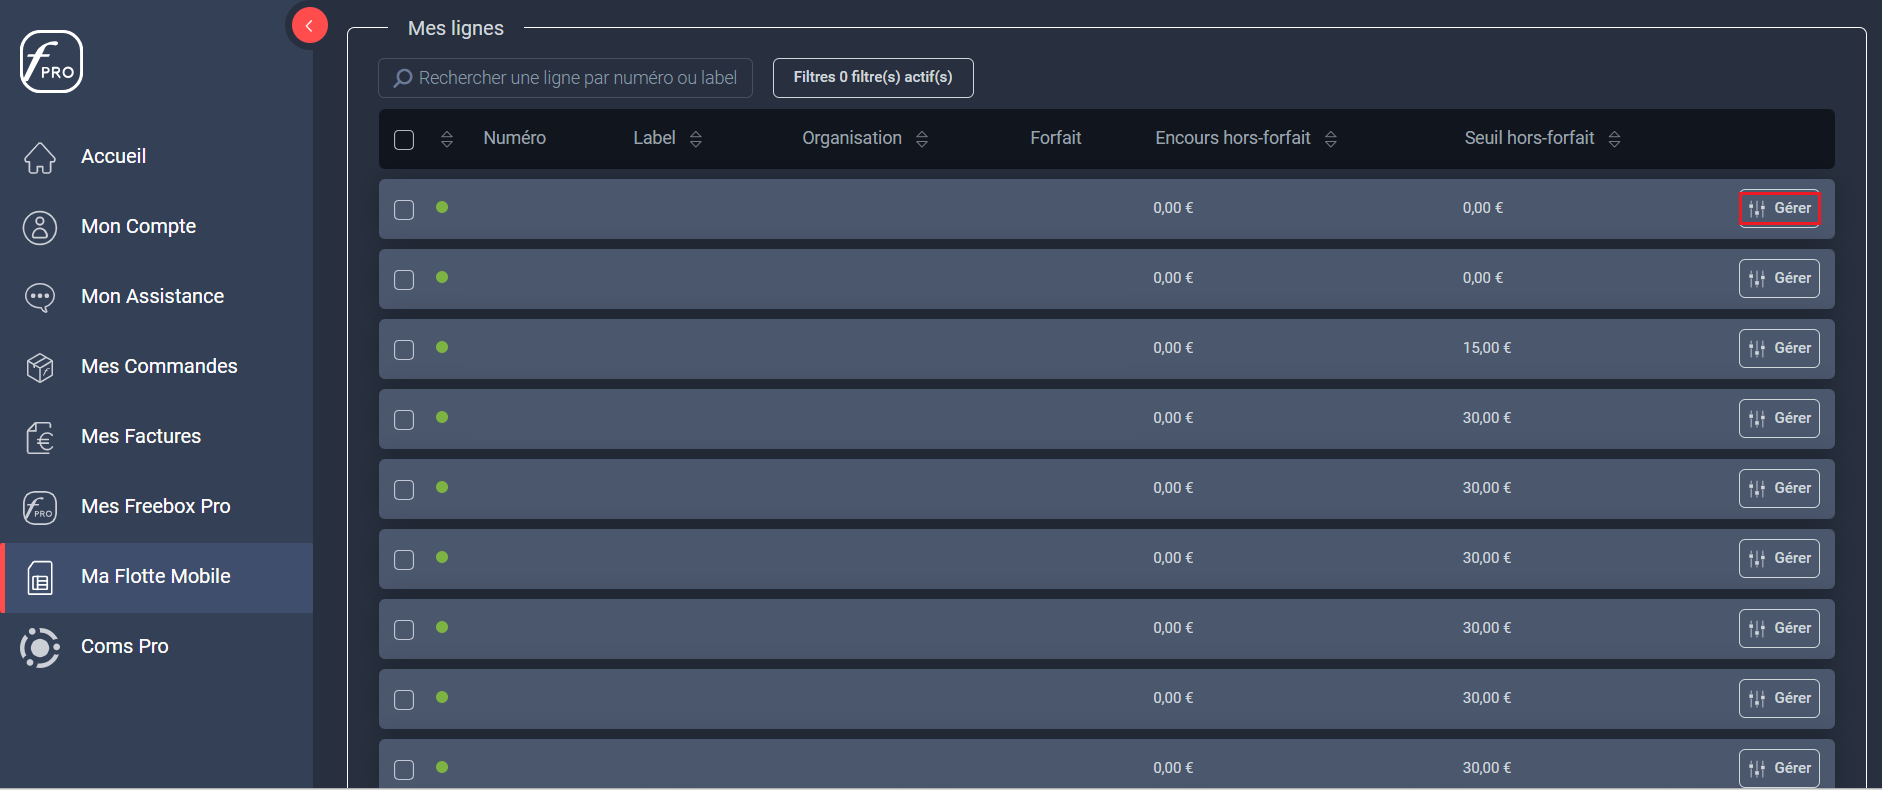Open the Free Pro logo home link
The height and width of the screenshot is (790, 1882).
tap(51, 61)
